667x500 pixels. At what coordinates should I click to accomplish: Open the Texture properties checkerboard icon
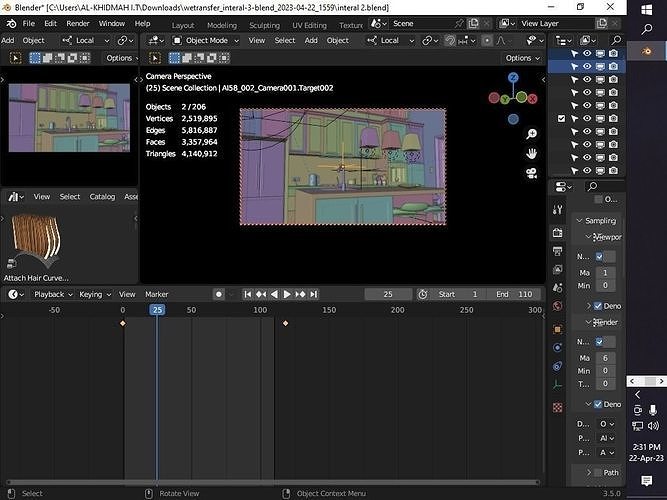[558, 409]
